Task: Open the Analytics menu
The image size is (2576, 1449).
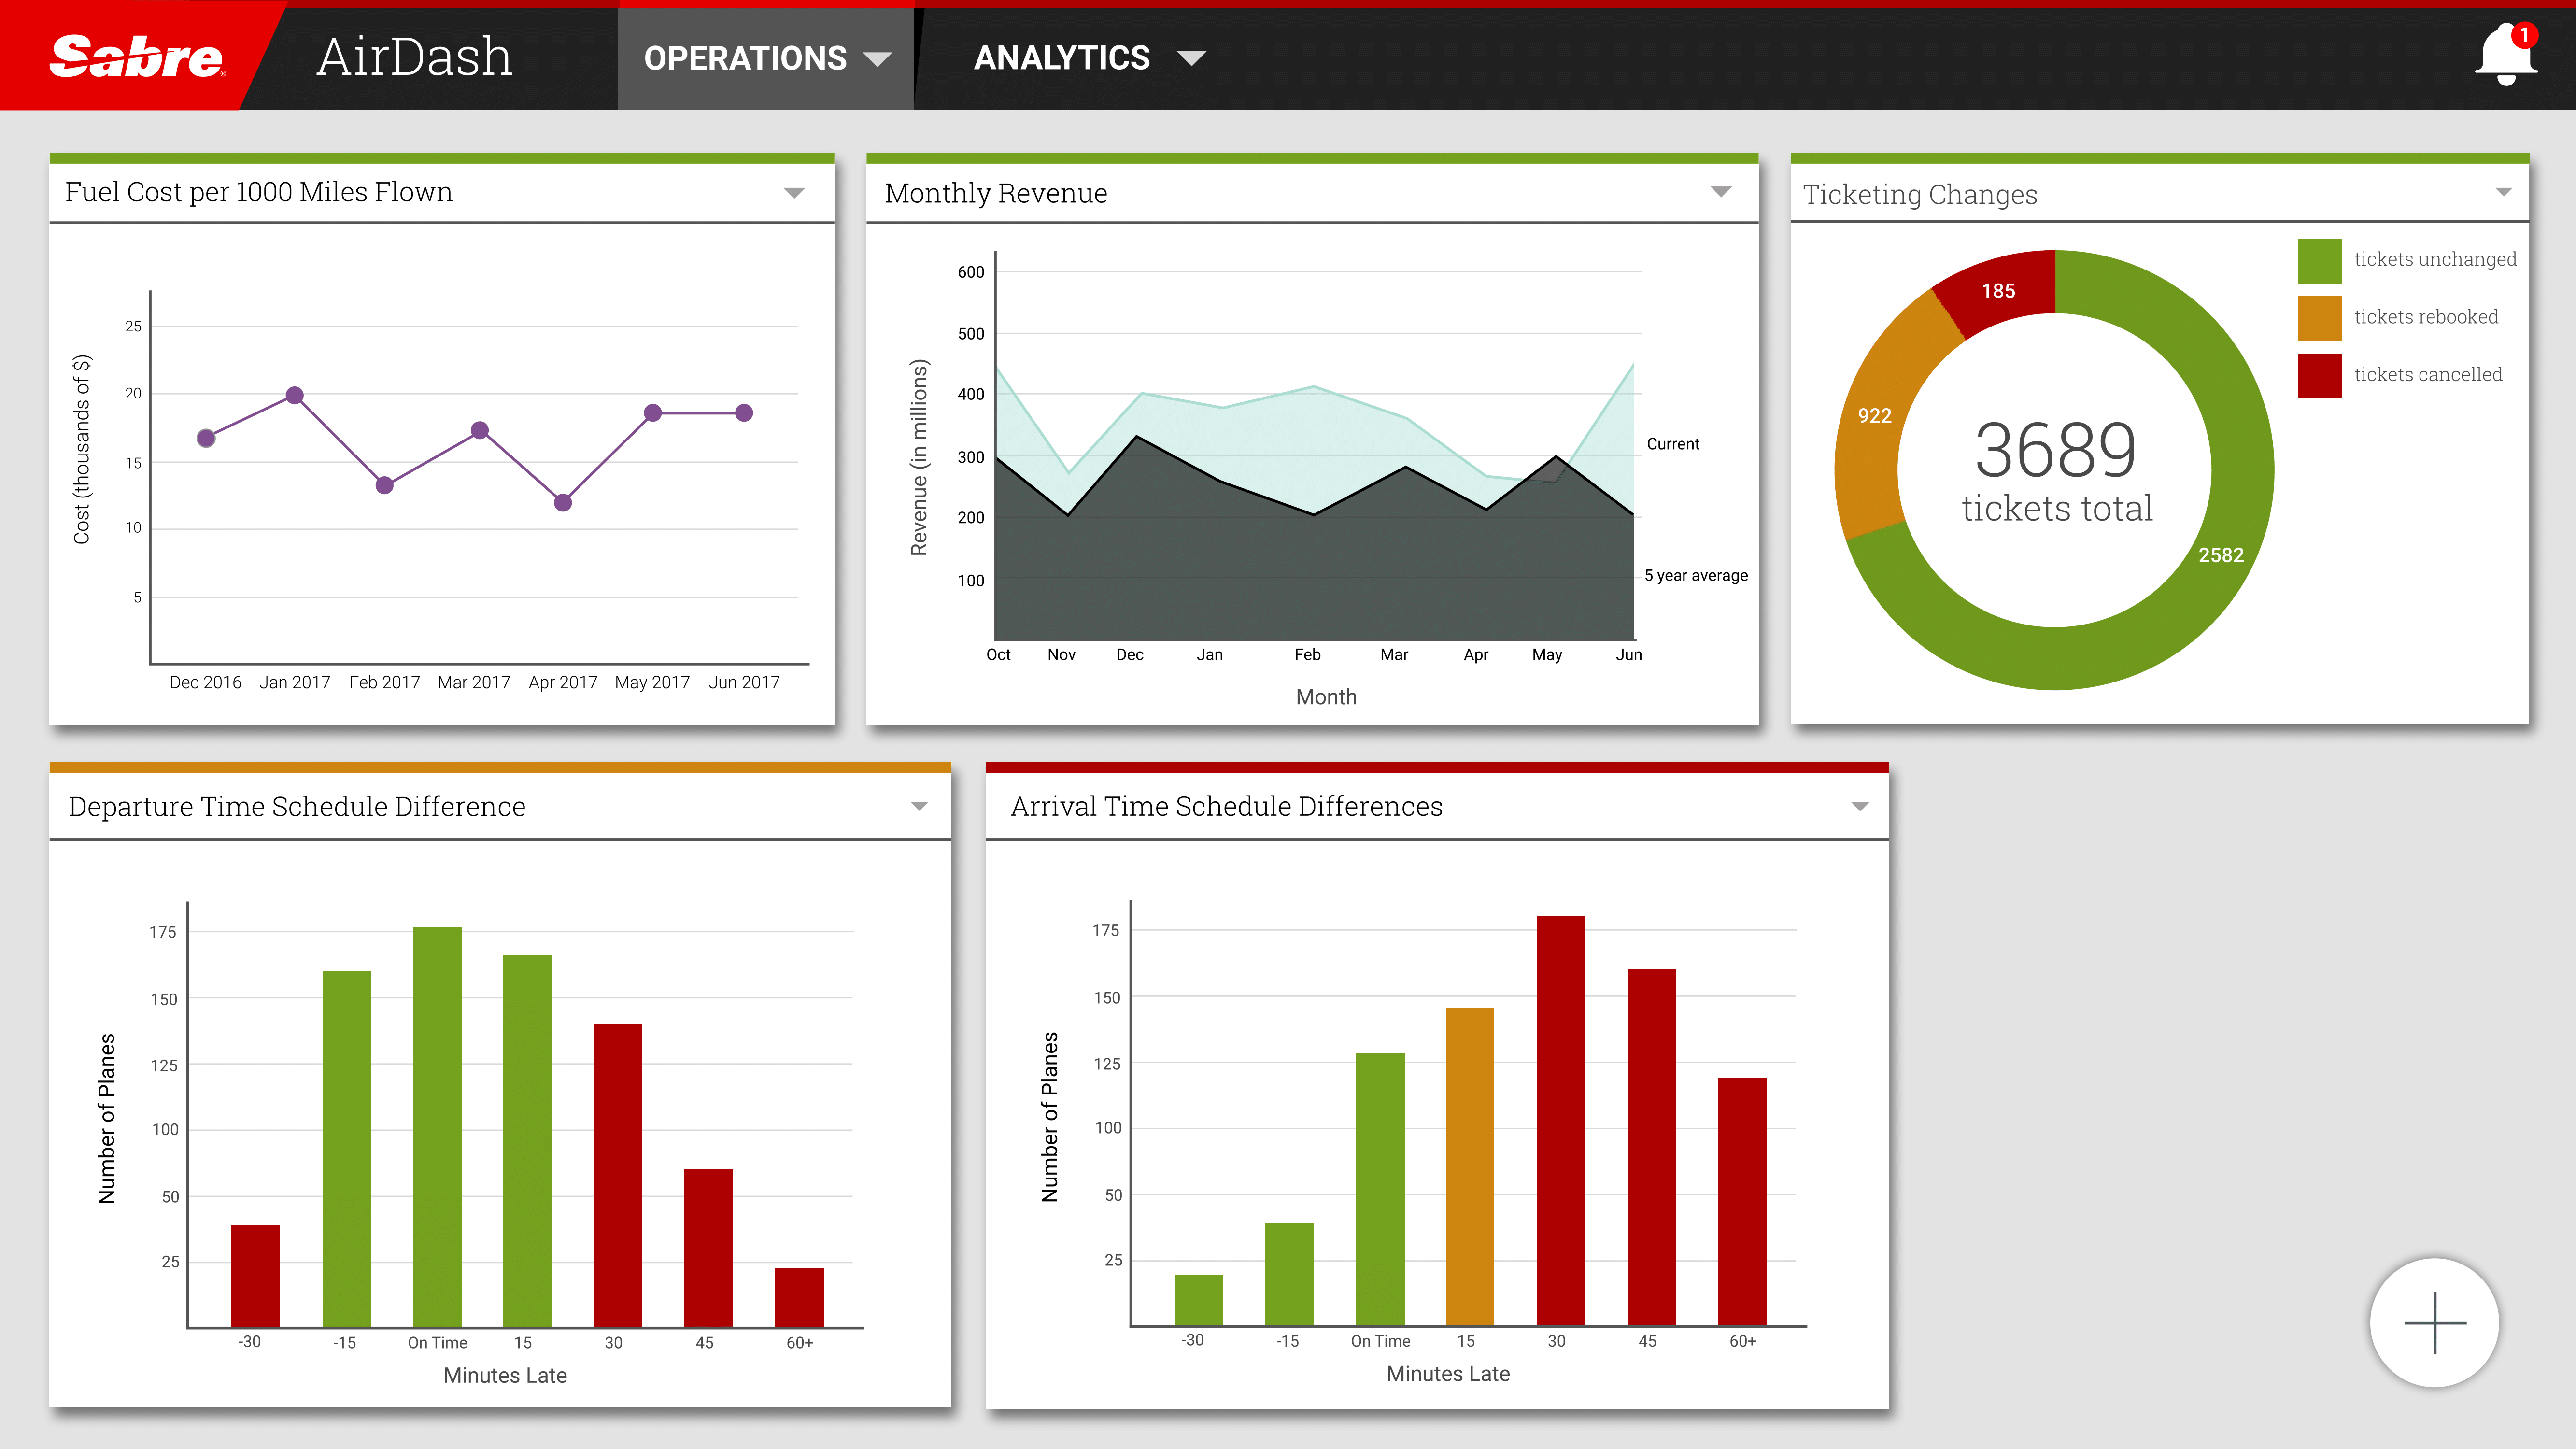Action: pos(1089,58)
